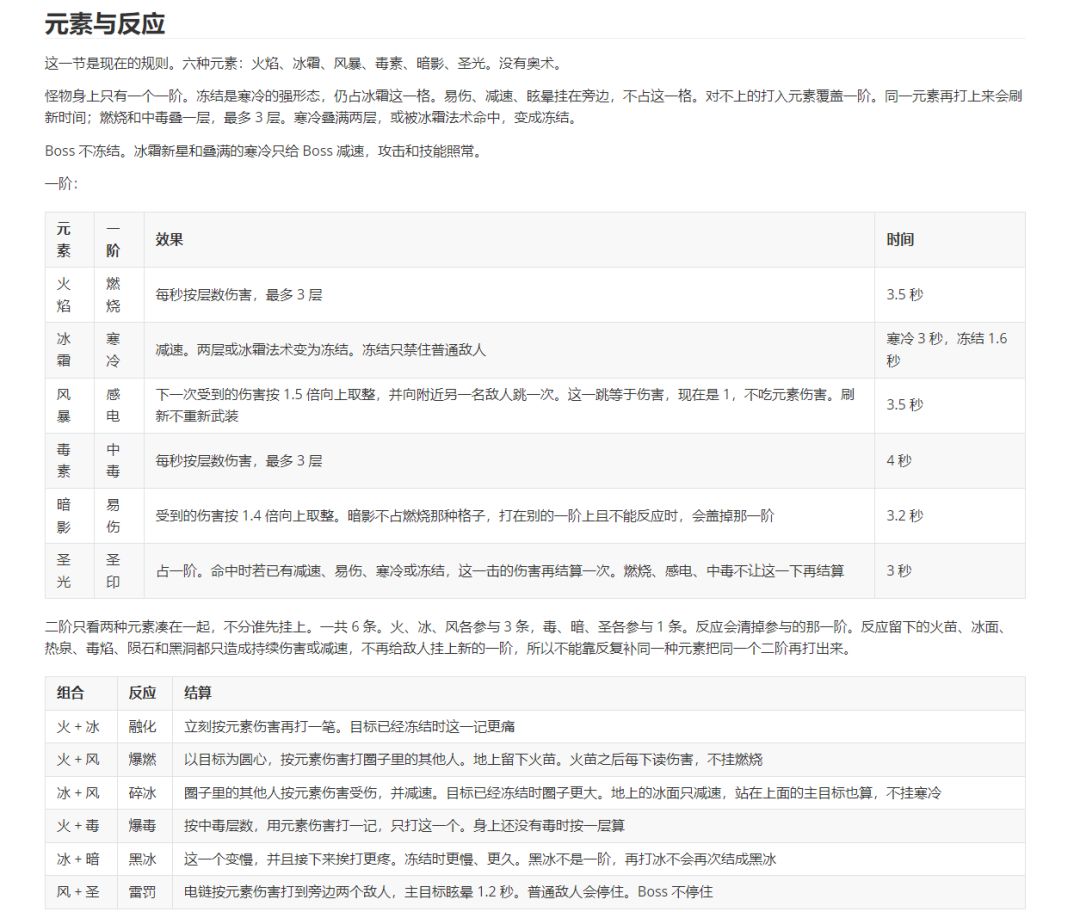1080x918 pixels.
Task: Click the "中毒" cell in the 一阶 column
Action: coord(119,461)
